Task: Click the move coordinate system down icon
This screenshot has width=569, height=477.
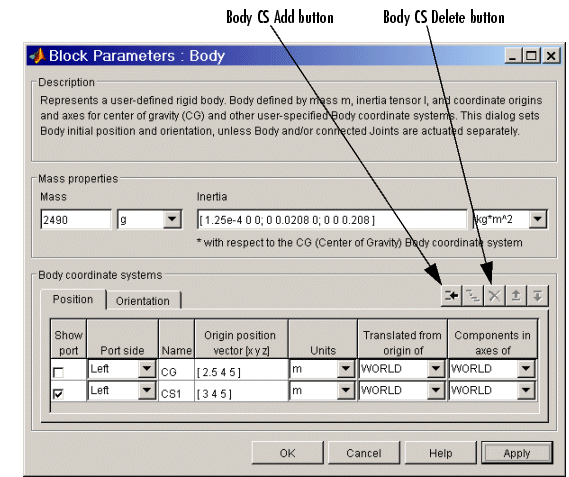Action: tap(537, 296)
